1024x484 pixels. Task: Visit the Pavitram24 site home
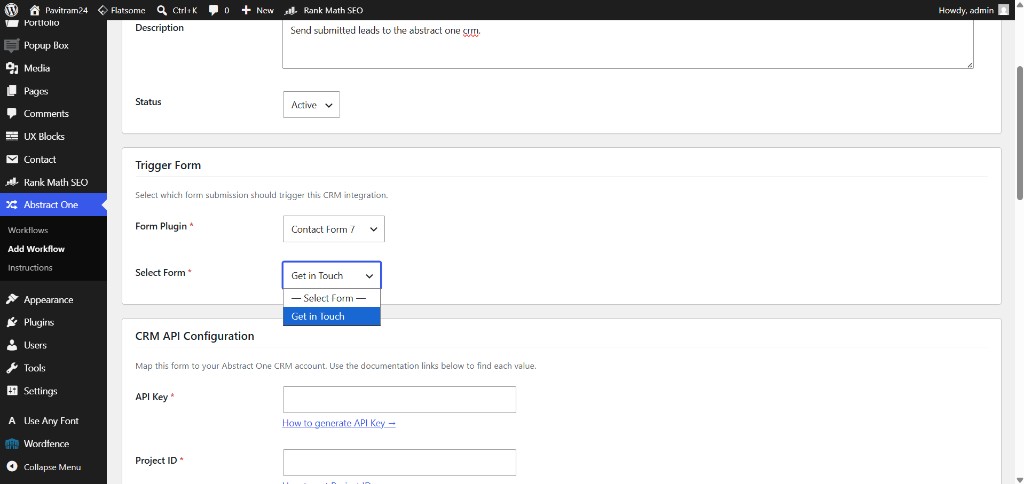coord(59,10)
